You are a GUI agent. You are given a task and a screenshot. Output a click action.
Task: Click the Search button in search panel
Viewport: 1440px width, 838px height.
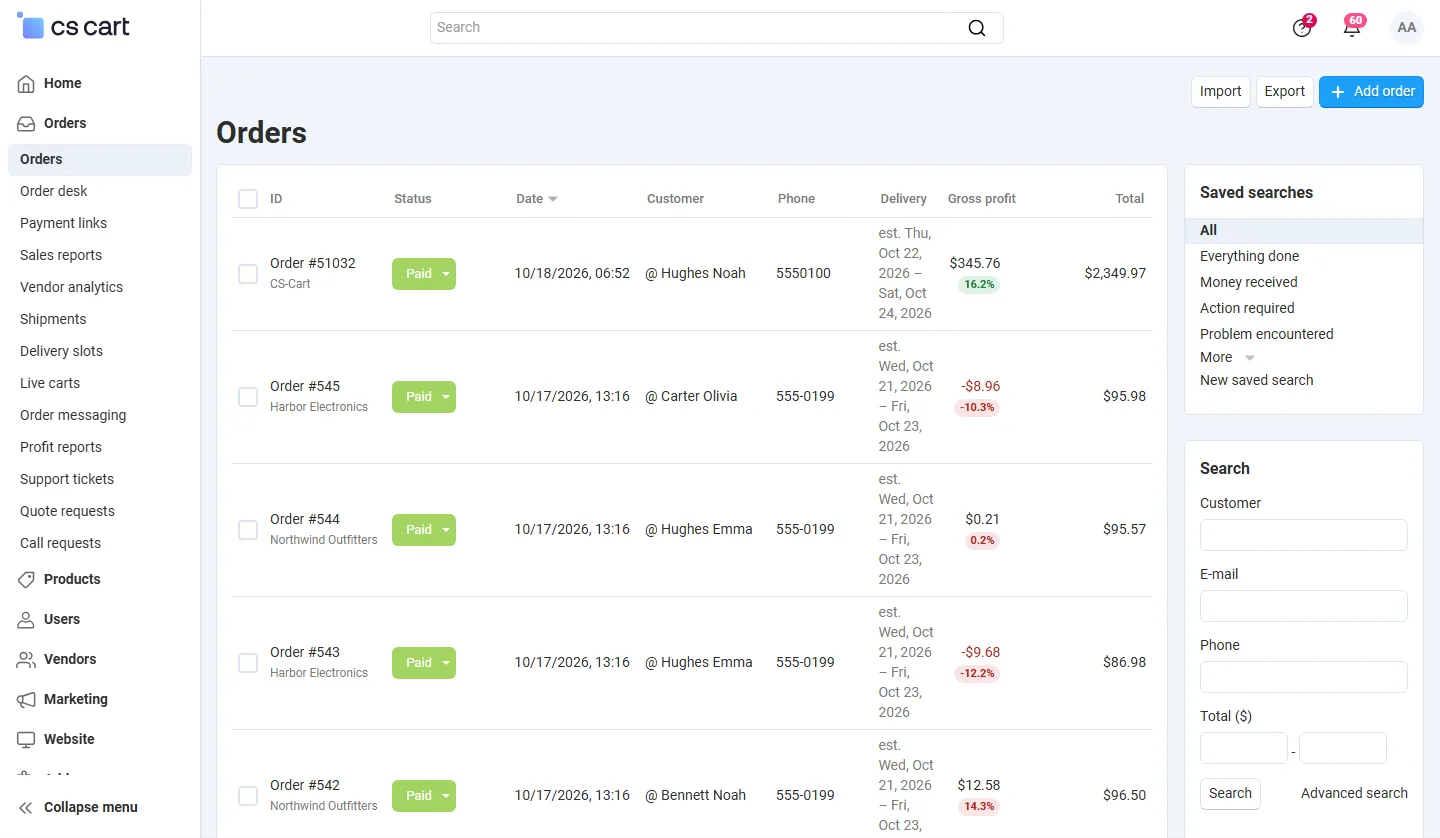click(1230, 794)
